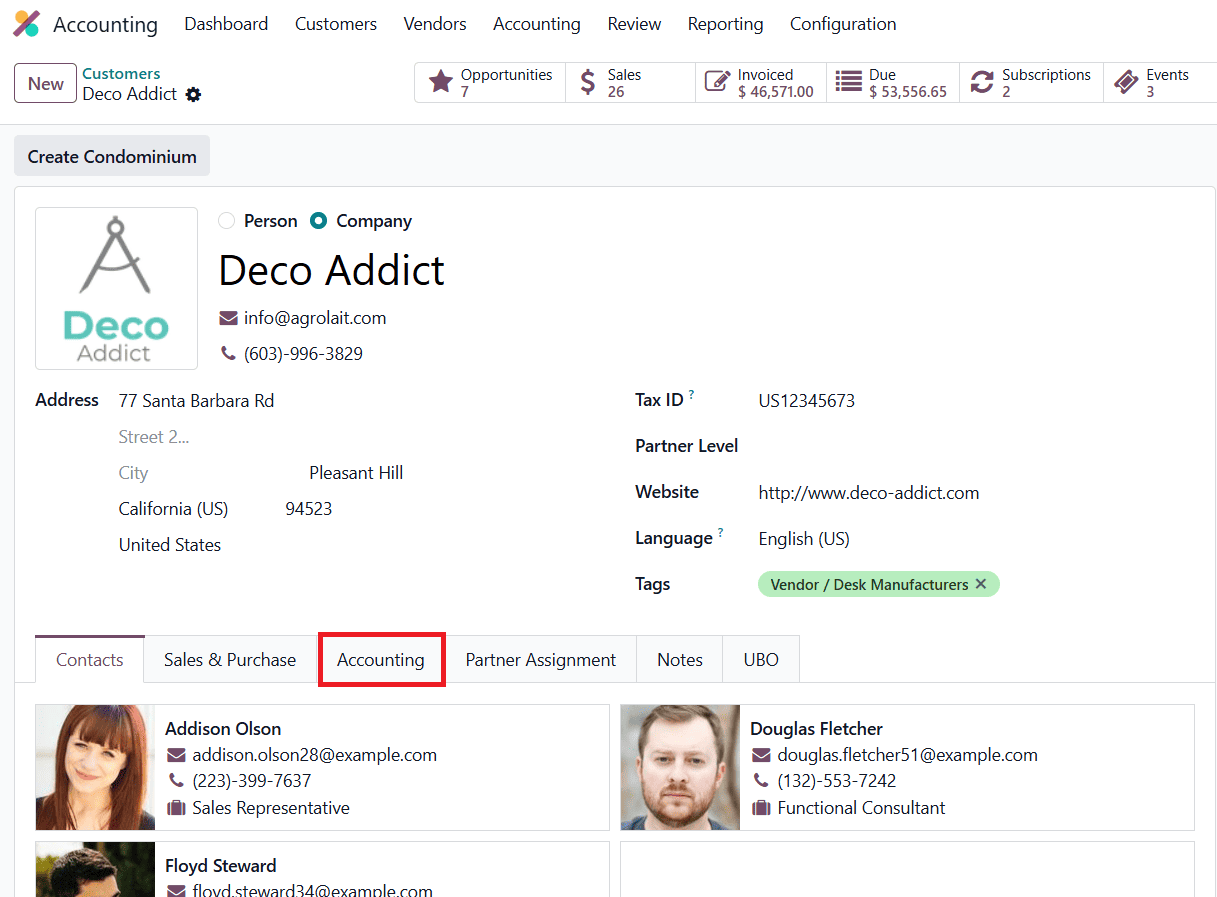The width and height of the screenshot is (1217, 897).
Task: Select the Person radio button
Action: tap(226, 220)
